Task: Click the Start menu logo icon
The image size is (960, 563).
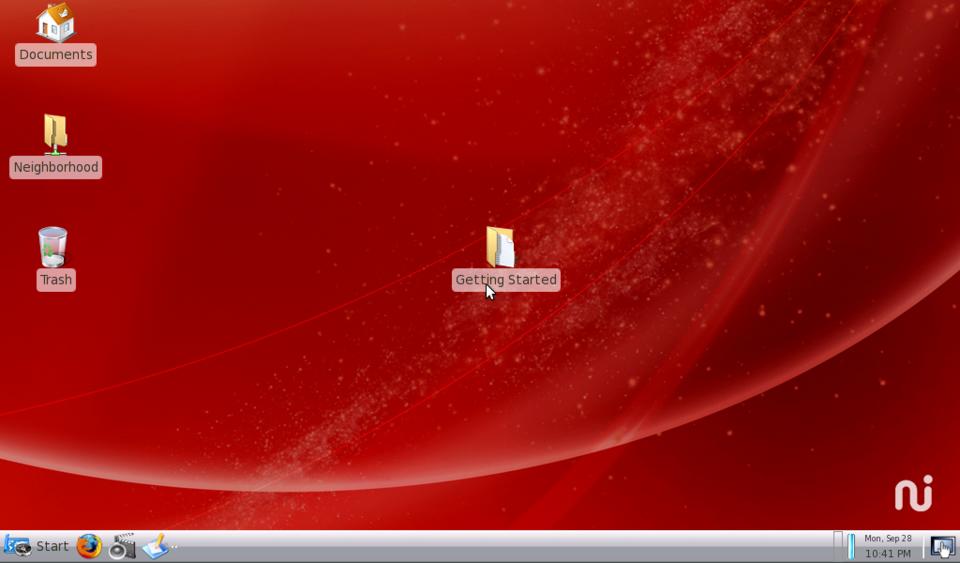Action: (x=17, y=546)
